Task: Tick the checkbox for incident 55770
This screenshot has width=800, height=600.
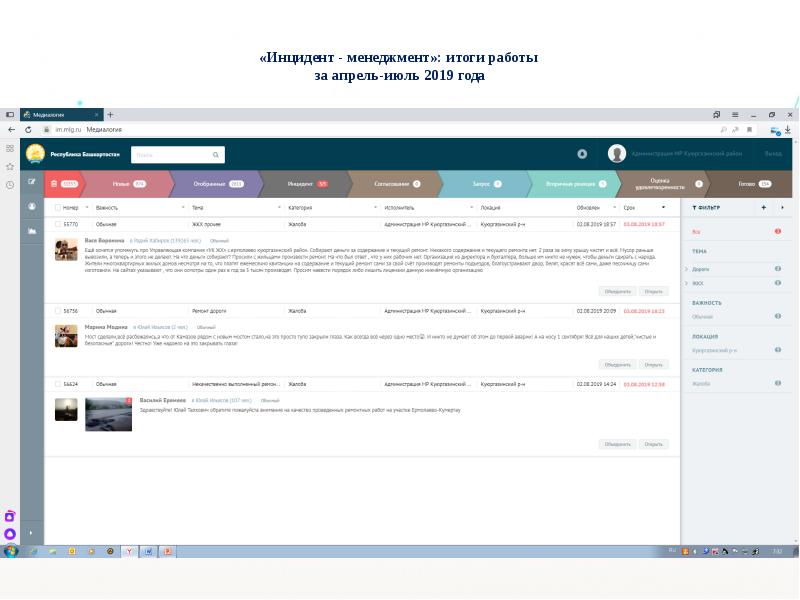Action: point(58,225)
